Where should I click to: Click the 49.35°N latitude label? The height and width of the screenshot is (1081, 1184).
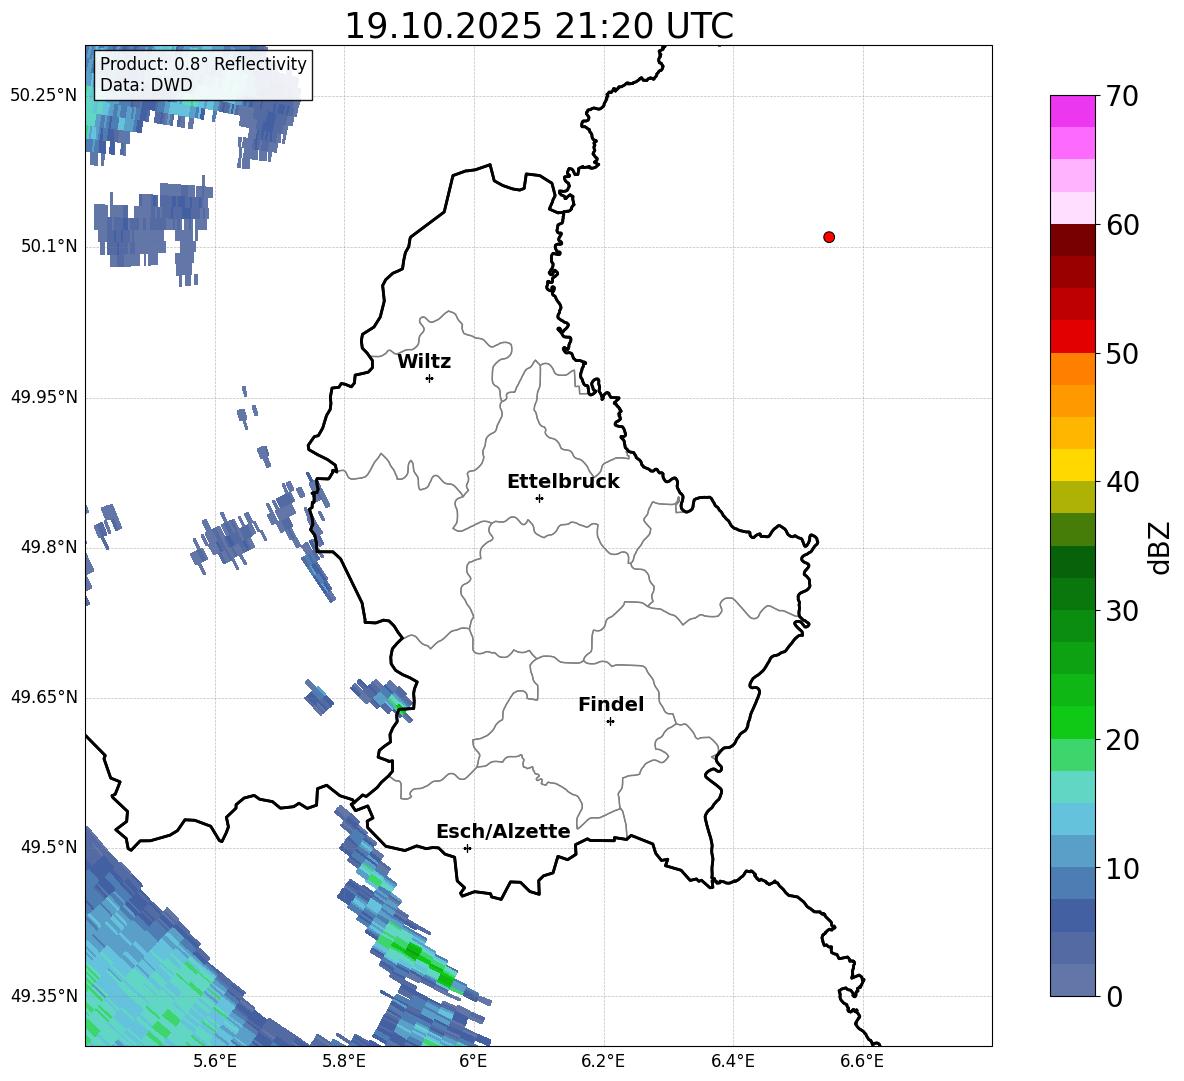[44, 996]
